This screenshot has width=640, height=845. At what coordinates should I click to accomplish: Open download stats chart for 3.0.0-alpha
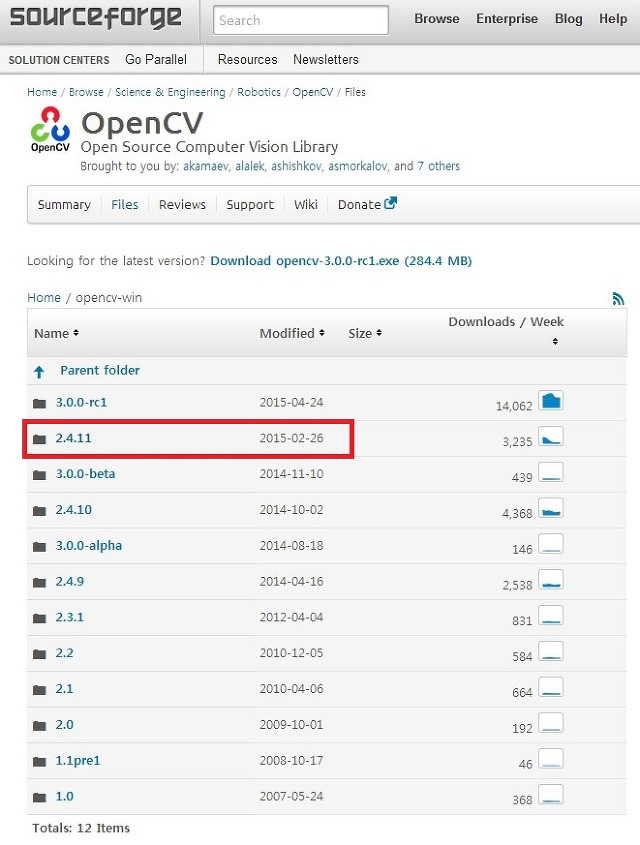551,544
